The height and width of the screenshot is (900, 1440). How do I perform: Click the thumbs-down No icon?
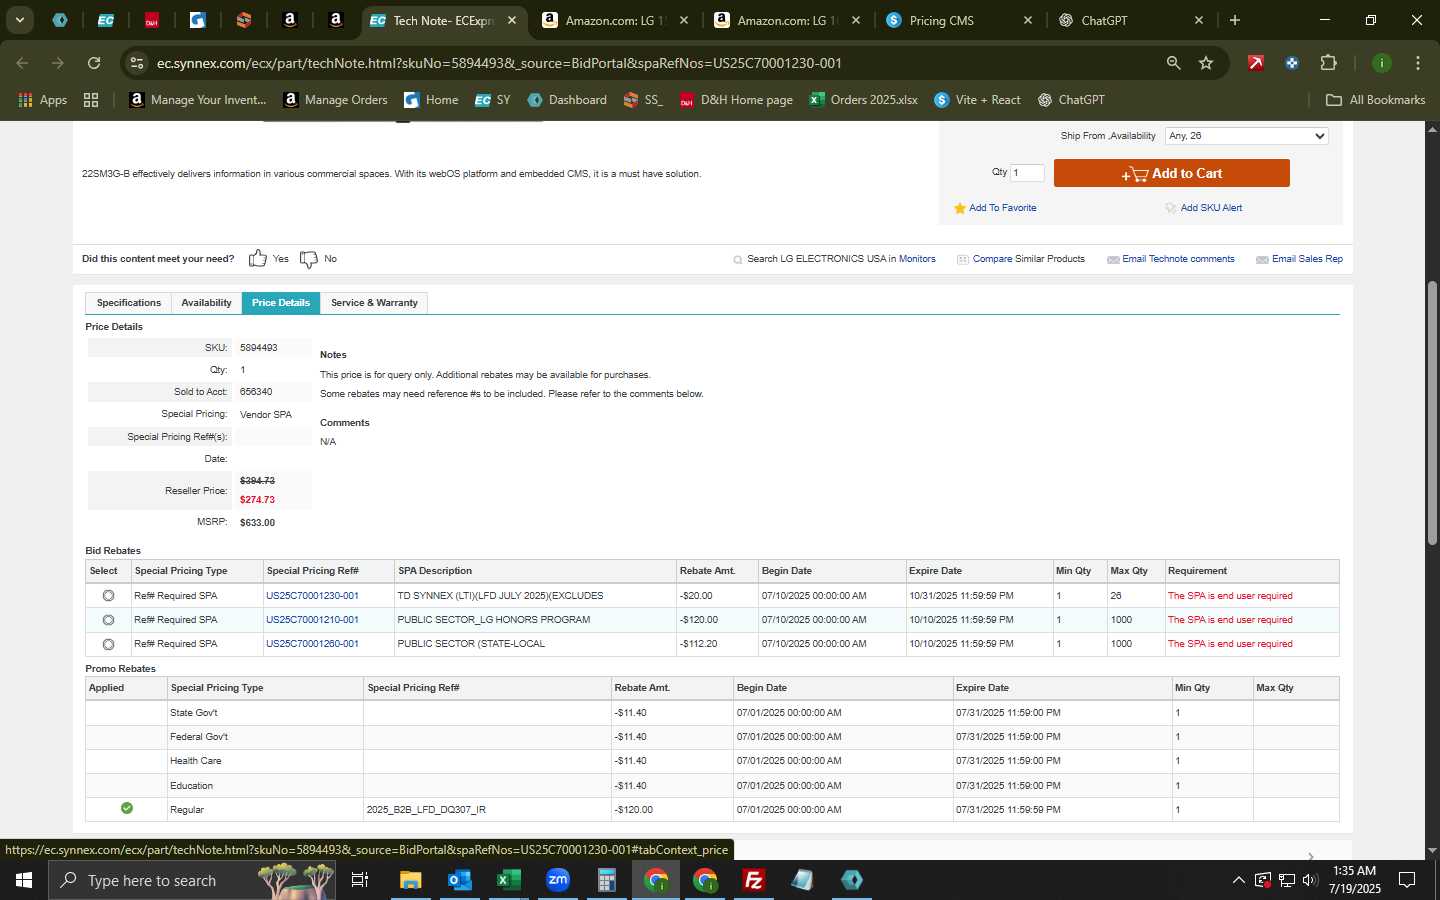(x=309, y=259)
